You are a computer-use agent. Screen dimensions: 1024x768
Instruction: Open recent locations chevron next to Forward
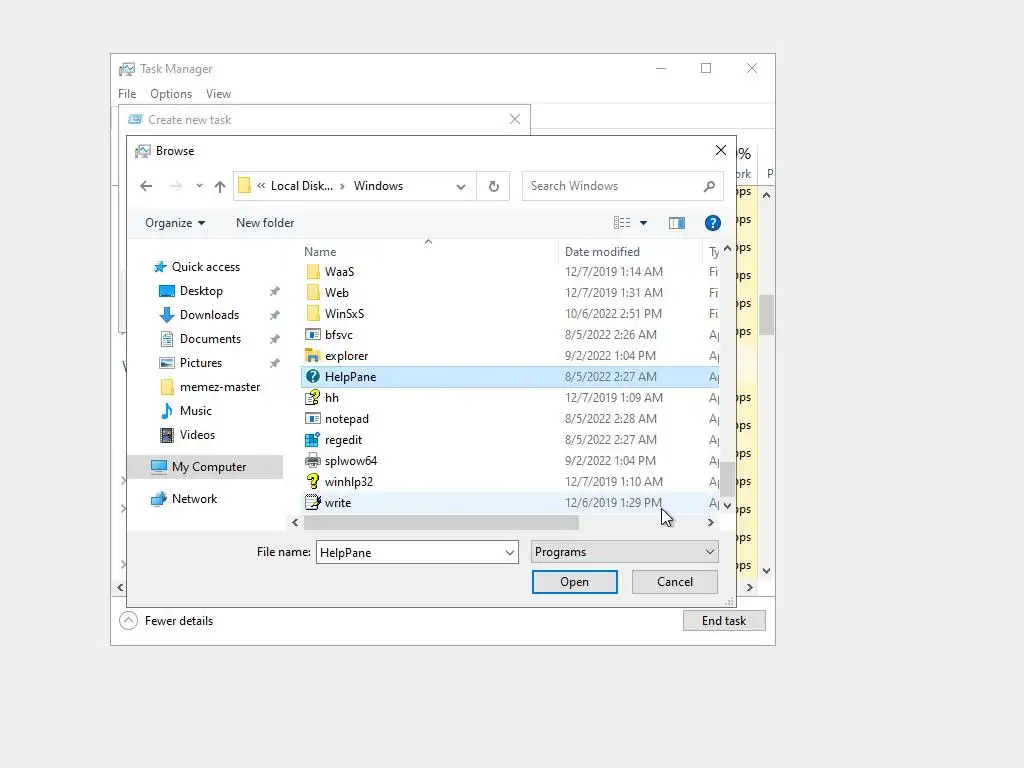coord(199,186)
